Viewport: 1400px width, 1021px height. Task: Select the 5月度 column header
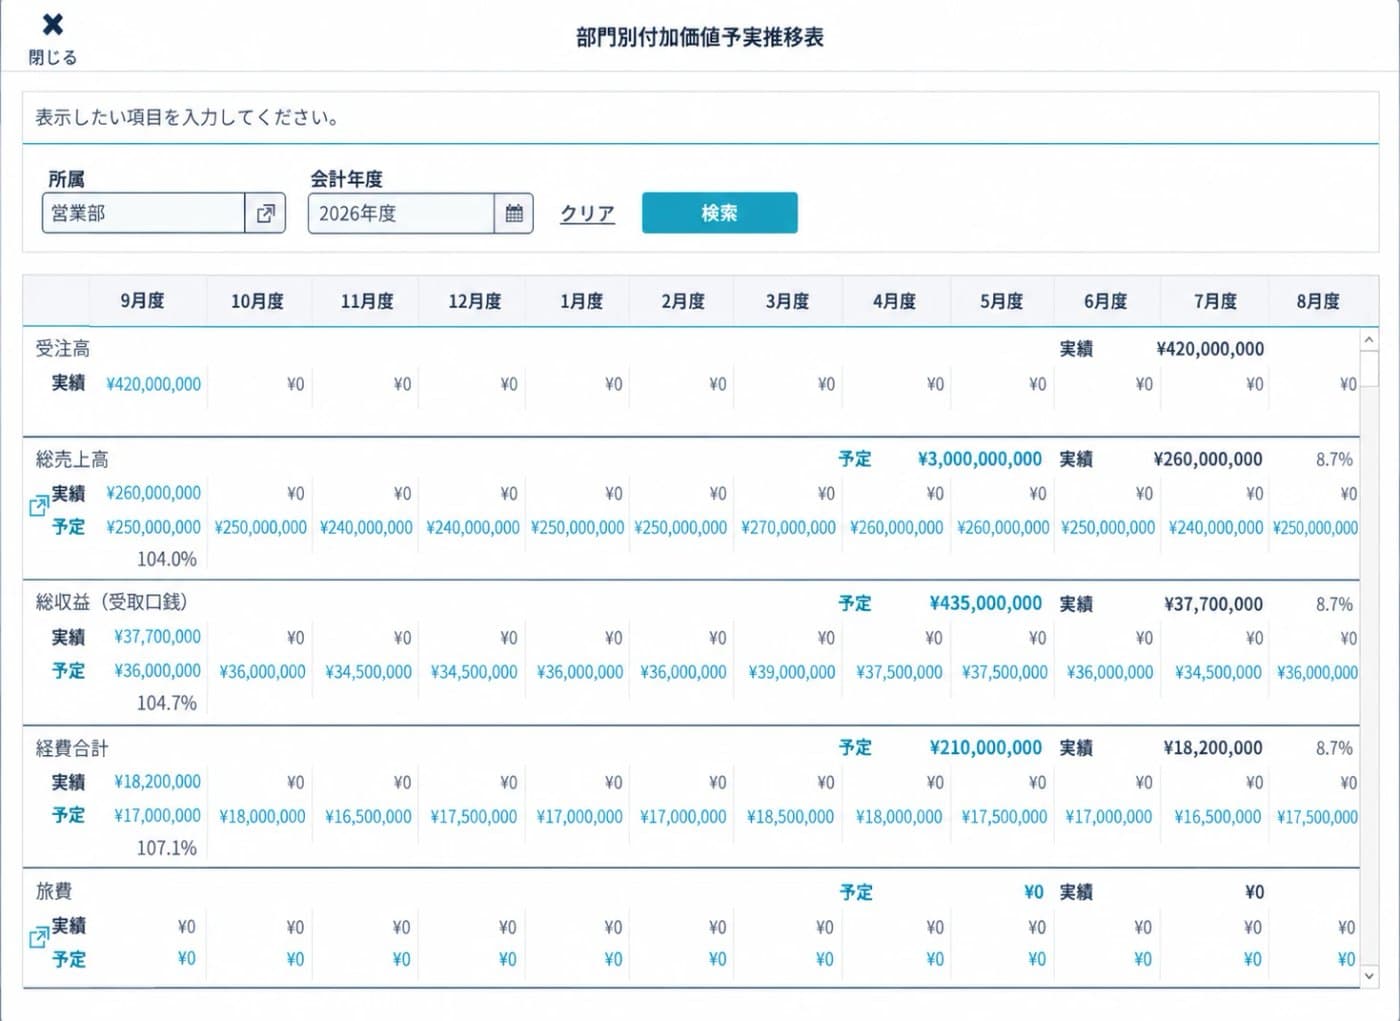(1001, 301)
